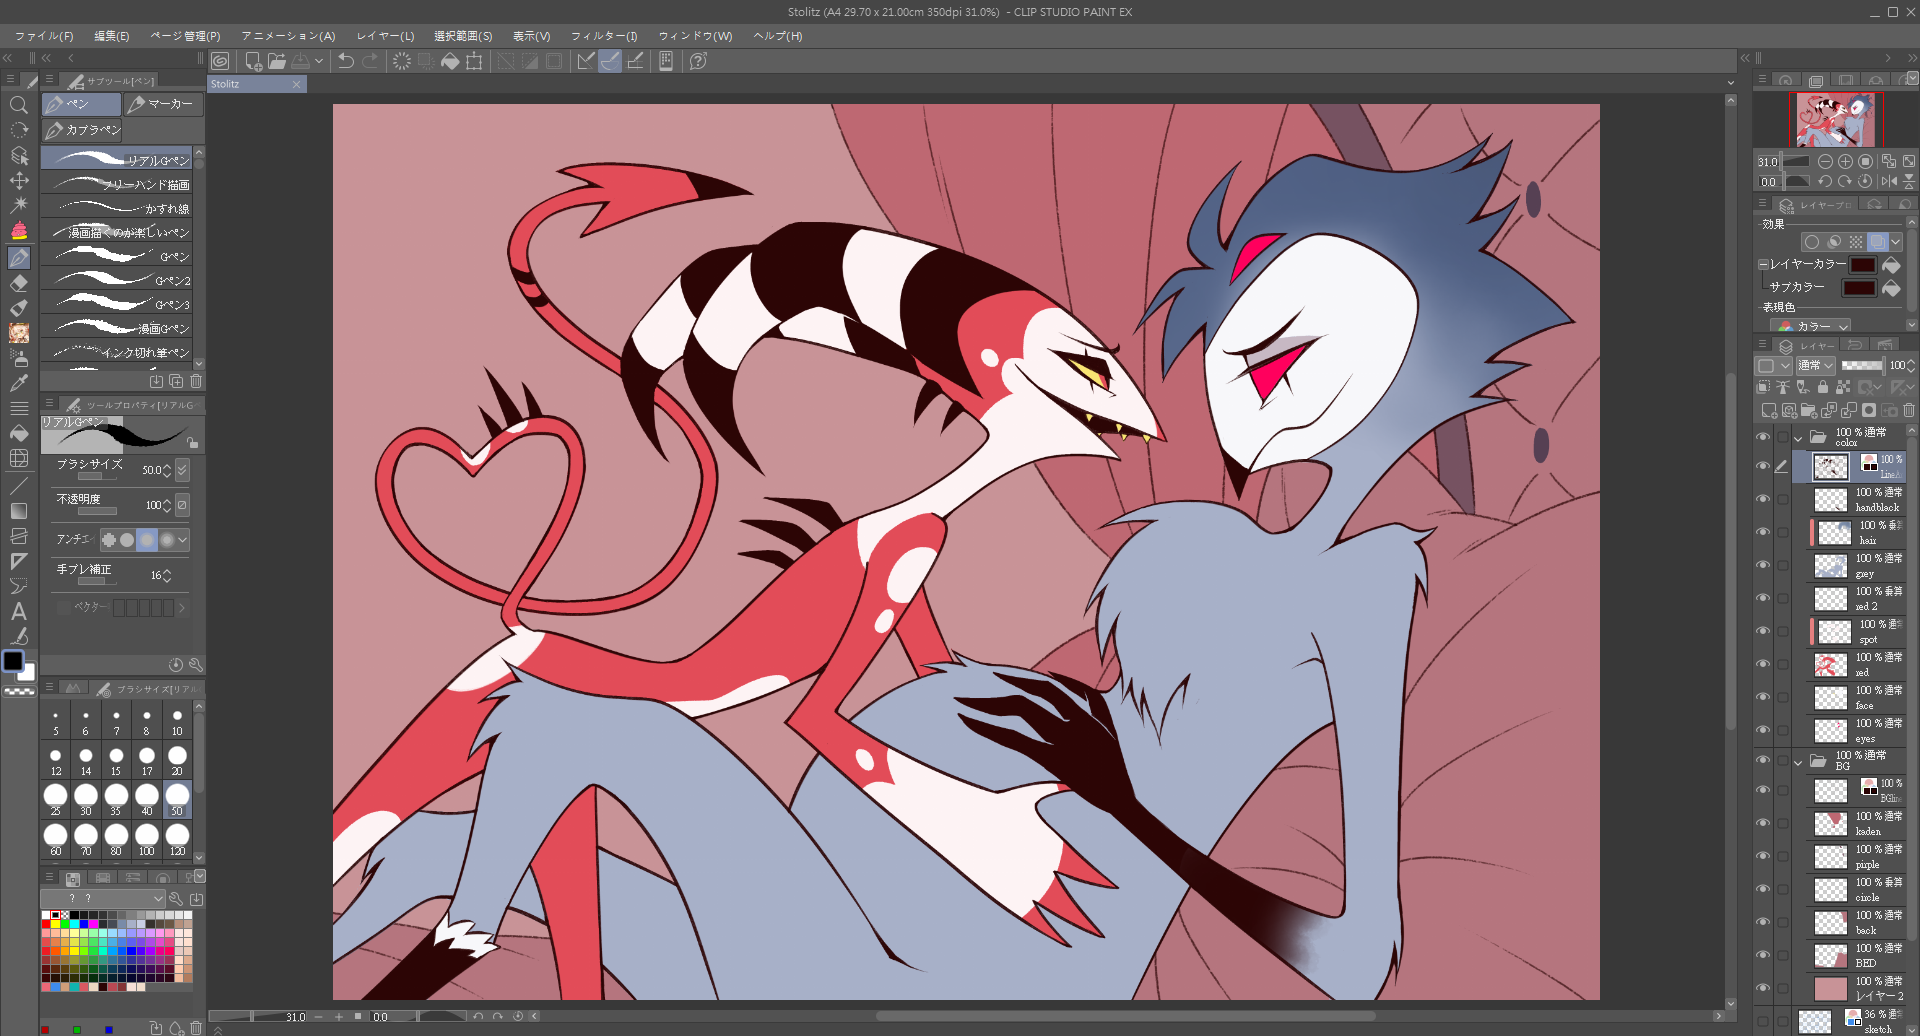This screenshot has width=1920, height=1036.
Task: Open the ウィンドウ(W) menu
Action: coord(695,36)
